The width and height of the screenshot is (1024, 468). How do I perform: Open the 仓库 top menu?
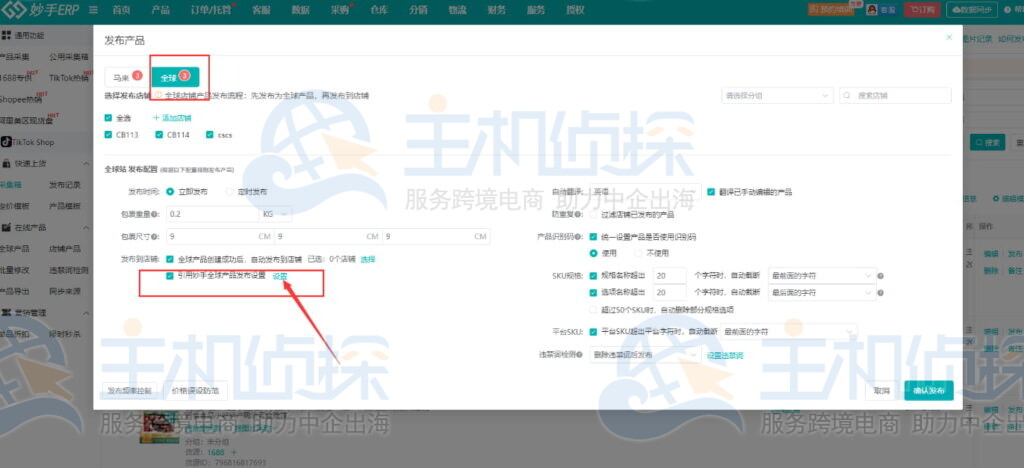[x=379, y=10]
